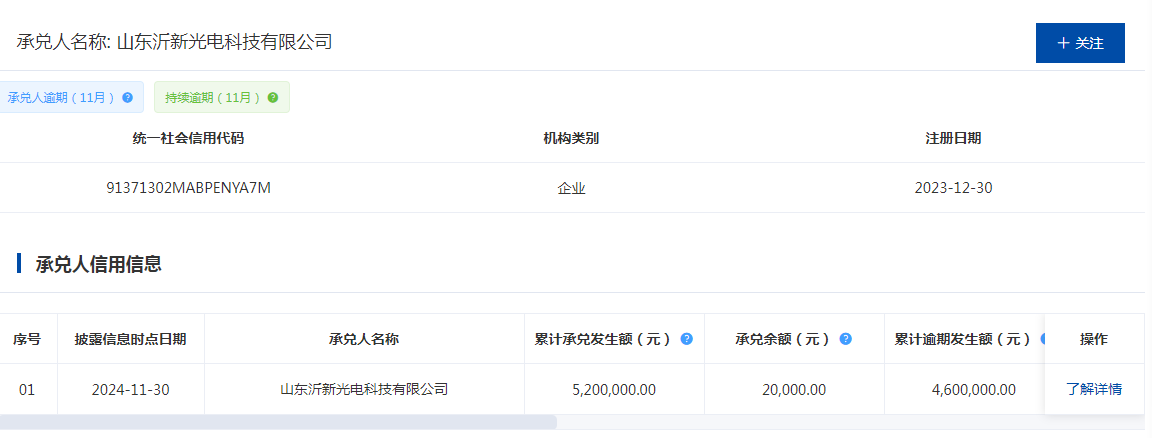The image size is (1152, 438).
Task: Open help icon beside 持续逾期（11月）
Action: (273, 97)
